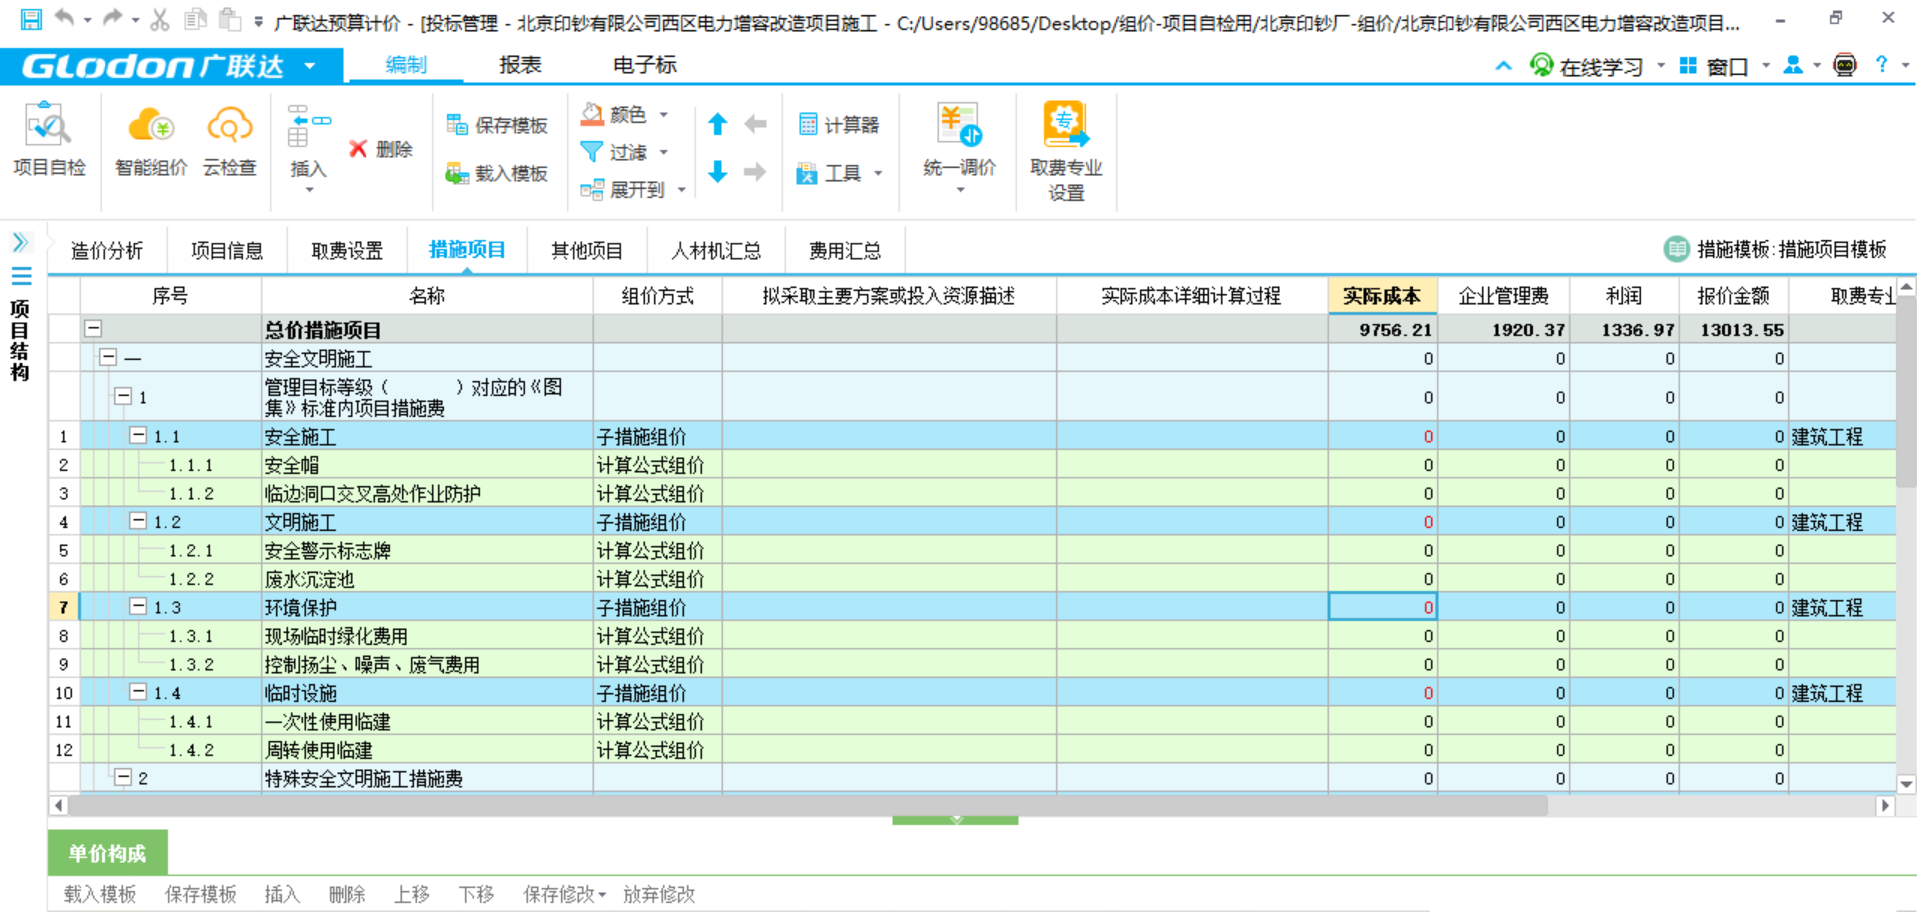Collapse node 1.4 临时设施
This screenshot has width=1917, height=912.
pyautogui.click(x=138, y=692)
